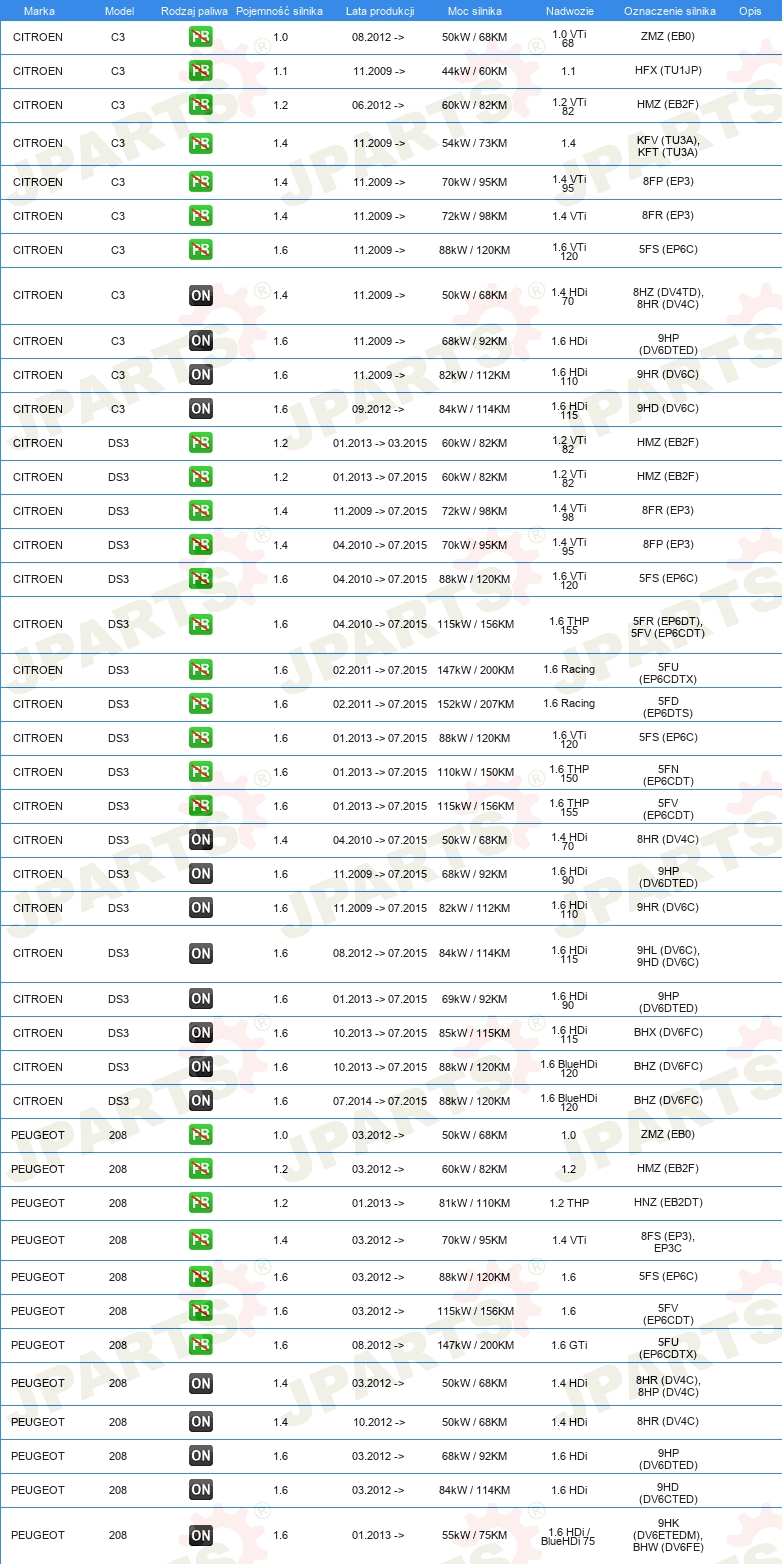Image resolution: width=782 pixels, height=1564 pixels.
Task: Click engine code 5FN (EP6CDT)
Action: (x=668, y=775)
